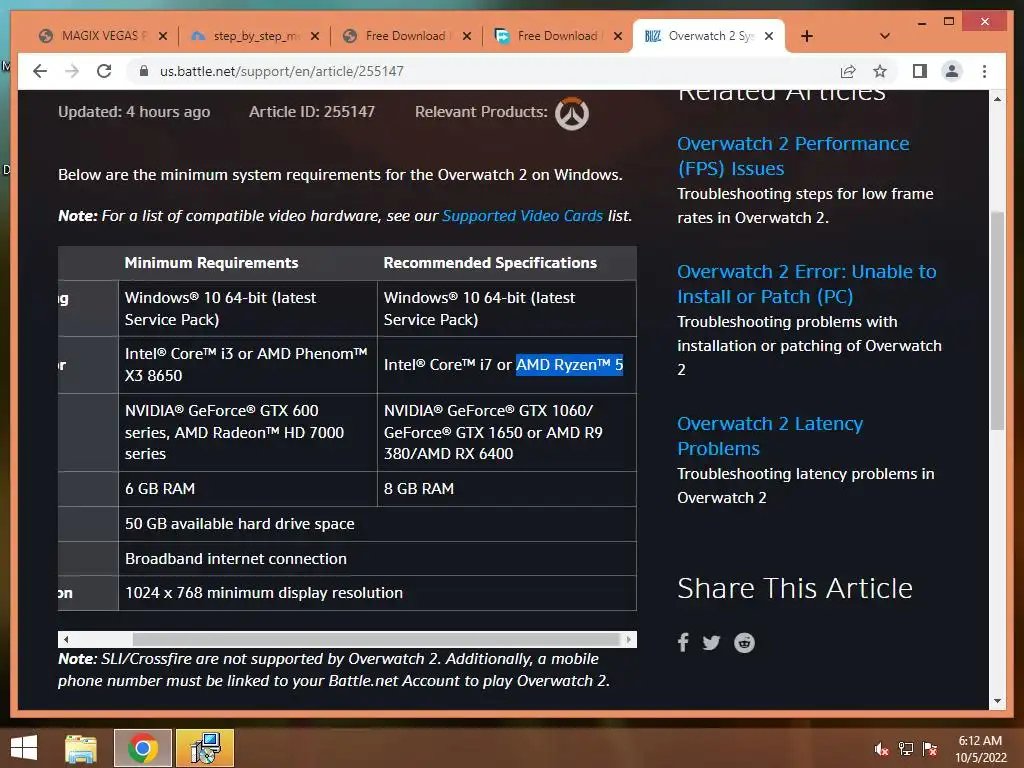Click the address bar URL

pos(281,71)
